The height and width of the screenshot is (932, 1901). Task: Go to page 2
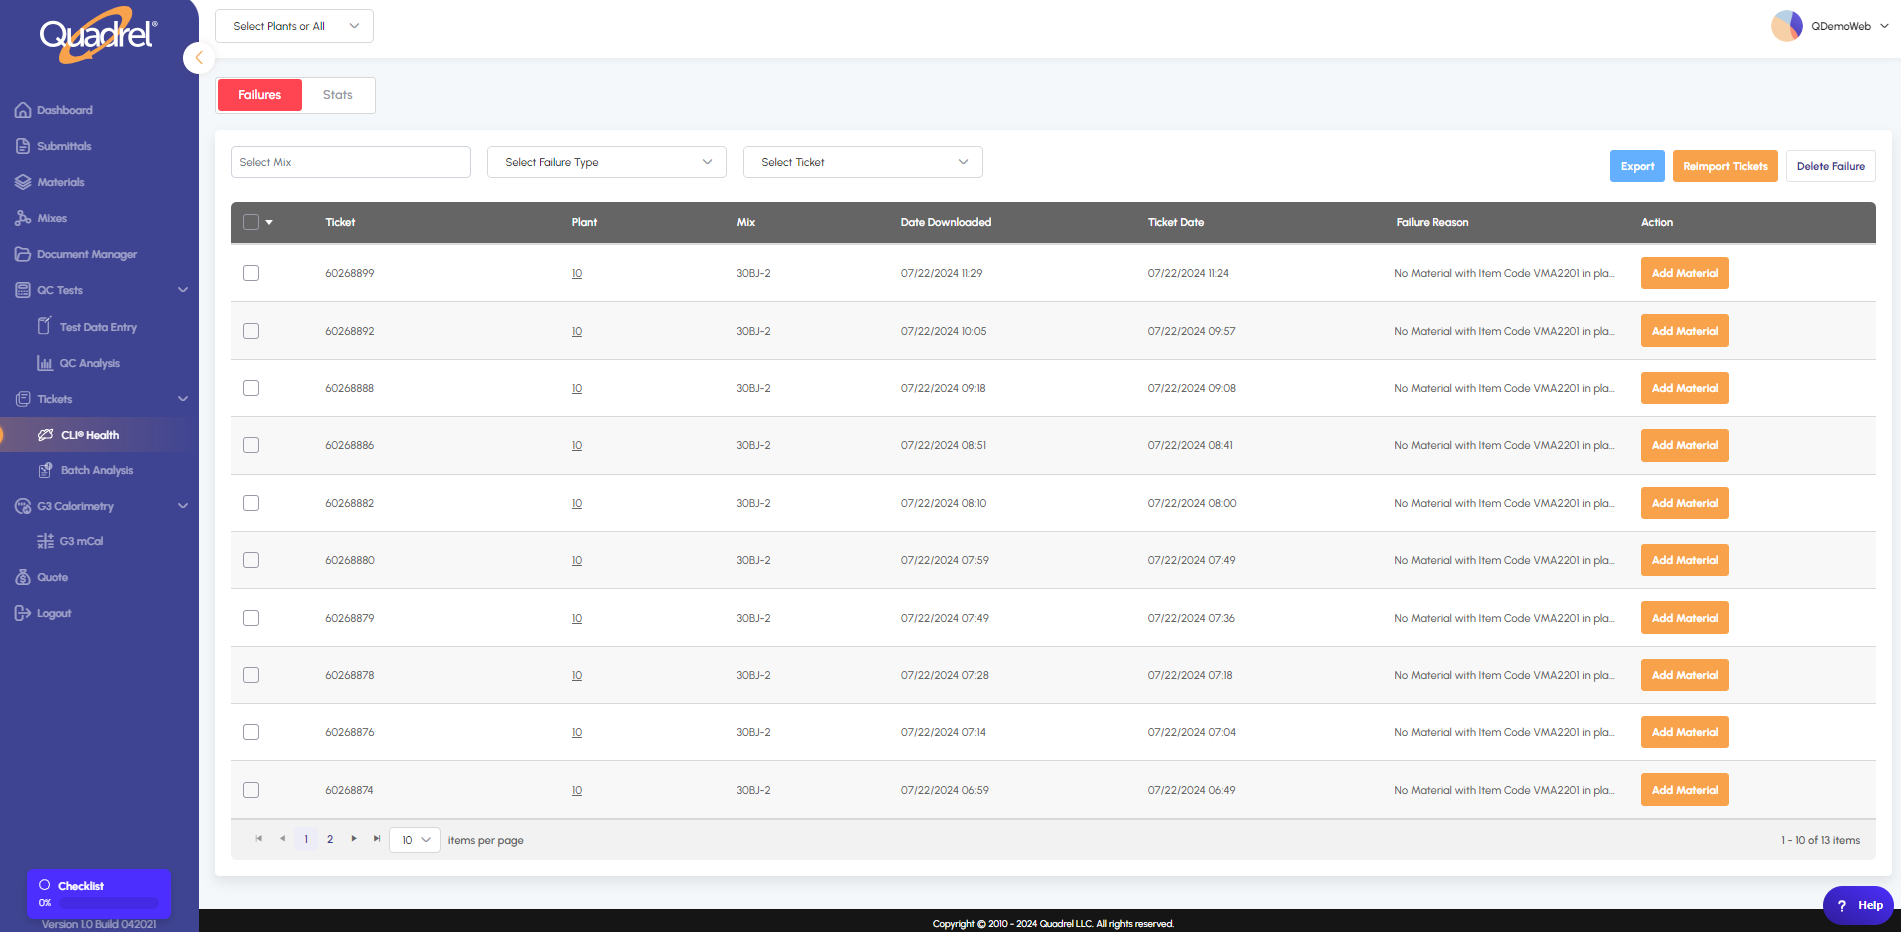click(x=330, y=839)
